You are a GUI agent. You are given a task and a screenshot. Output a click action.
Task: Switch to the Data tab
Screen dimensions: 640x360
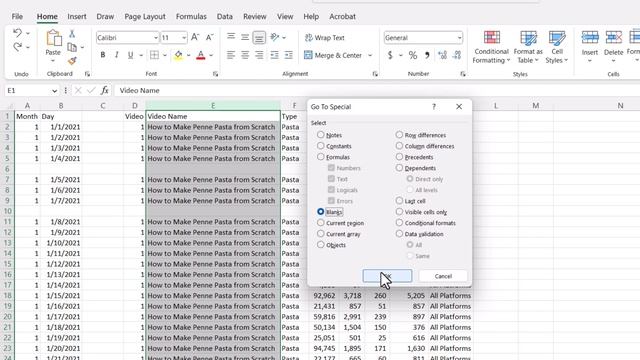coord(224,16)
